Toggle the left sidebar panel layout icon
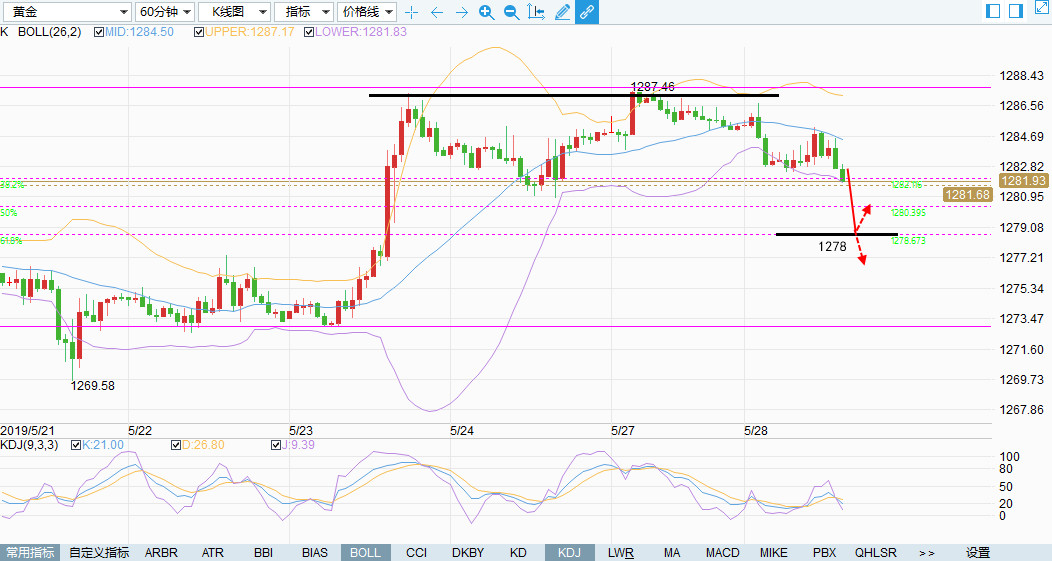 (x=993, y=11)
